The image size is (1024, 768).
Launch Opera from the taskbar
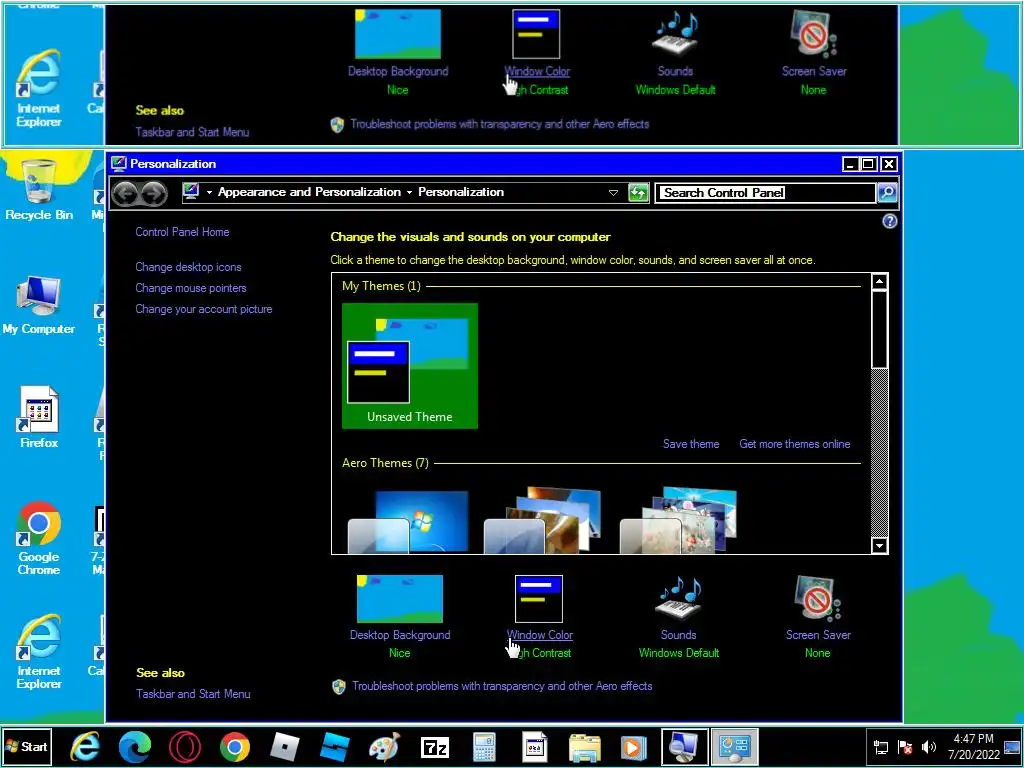coord(184,747)
